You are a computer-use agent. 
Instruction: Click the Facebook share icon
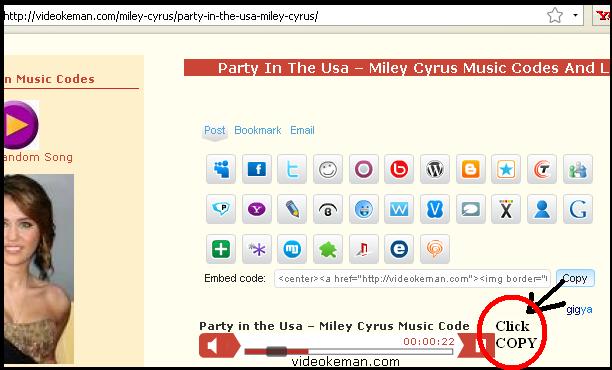point(256,169)
